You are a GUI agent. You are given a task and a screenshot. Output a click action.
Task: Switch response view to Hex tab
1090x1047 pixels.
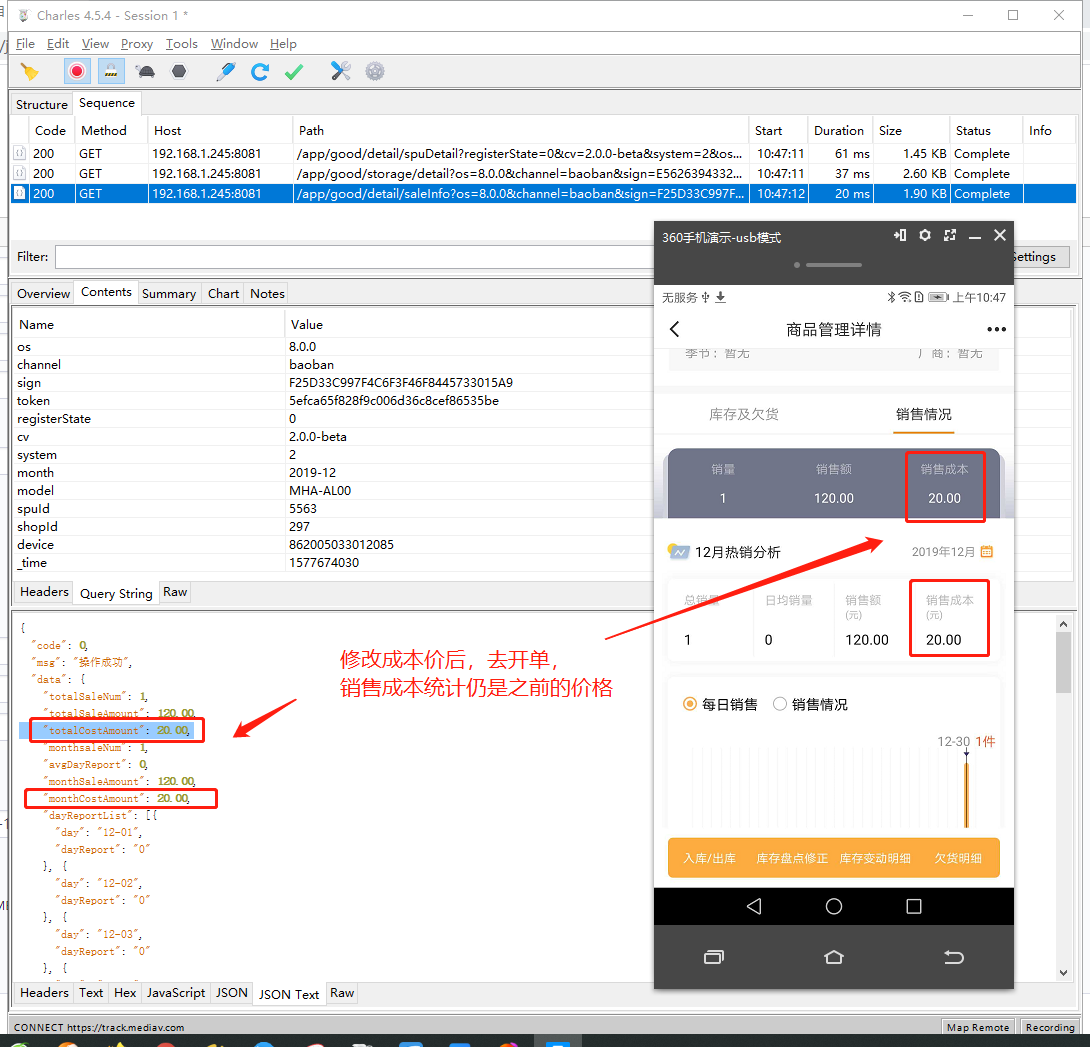(125, 993)
